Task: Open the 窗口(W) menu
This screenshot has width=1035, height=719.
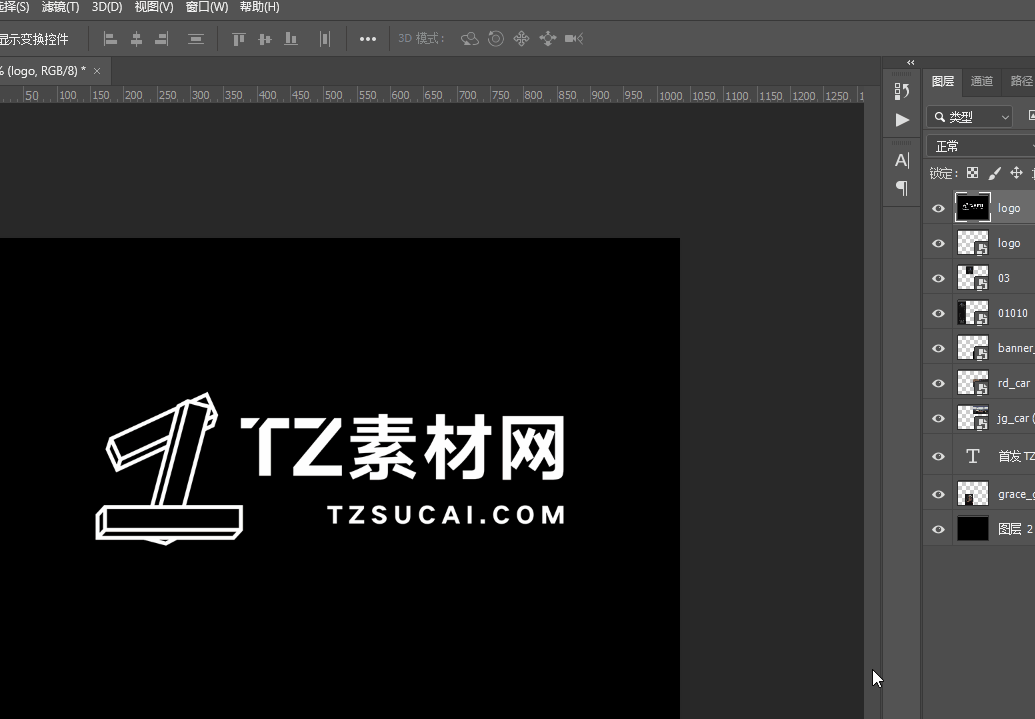Action: pyautogui.click(x=207, y=7)
